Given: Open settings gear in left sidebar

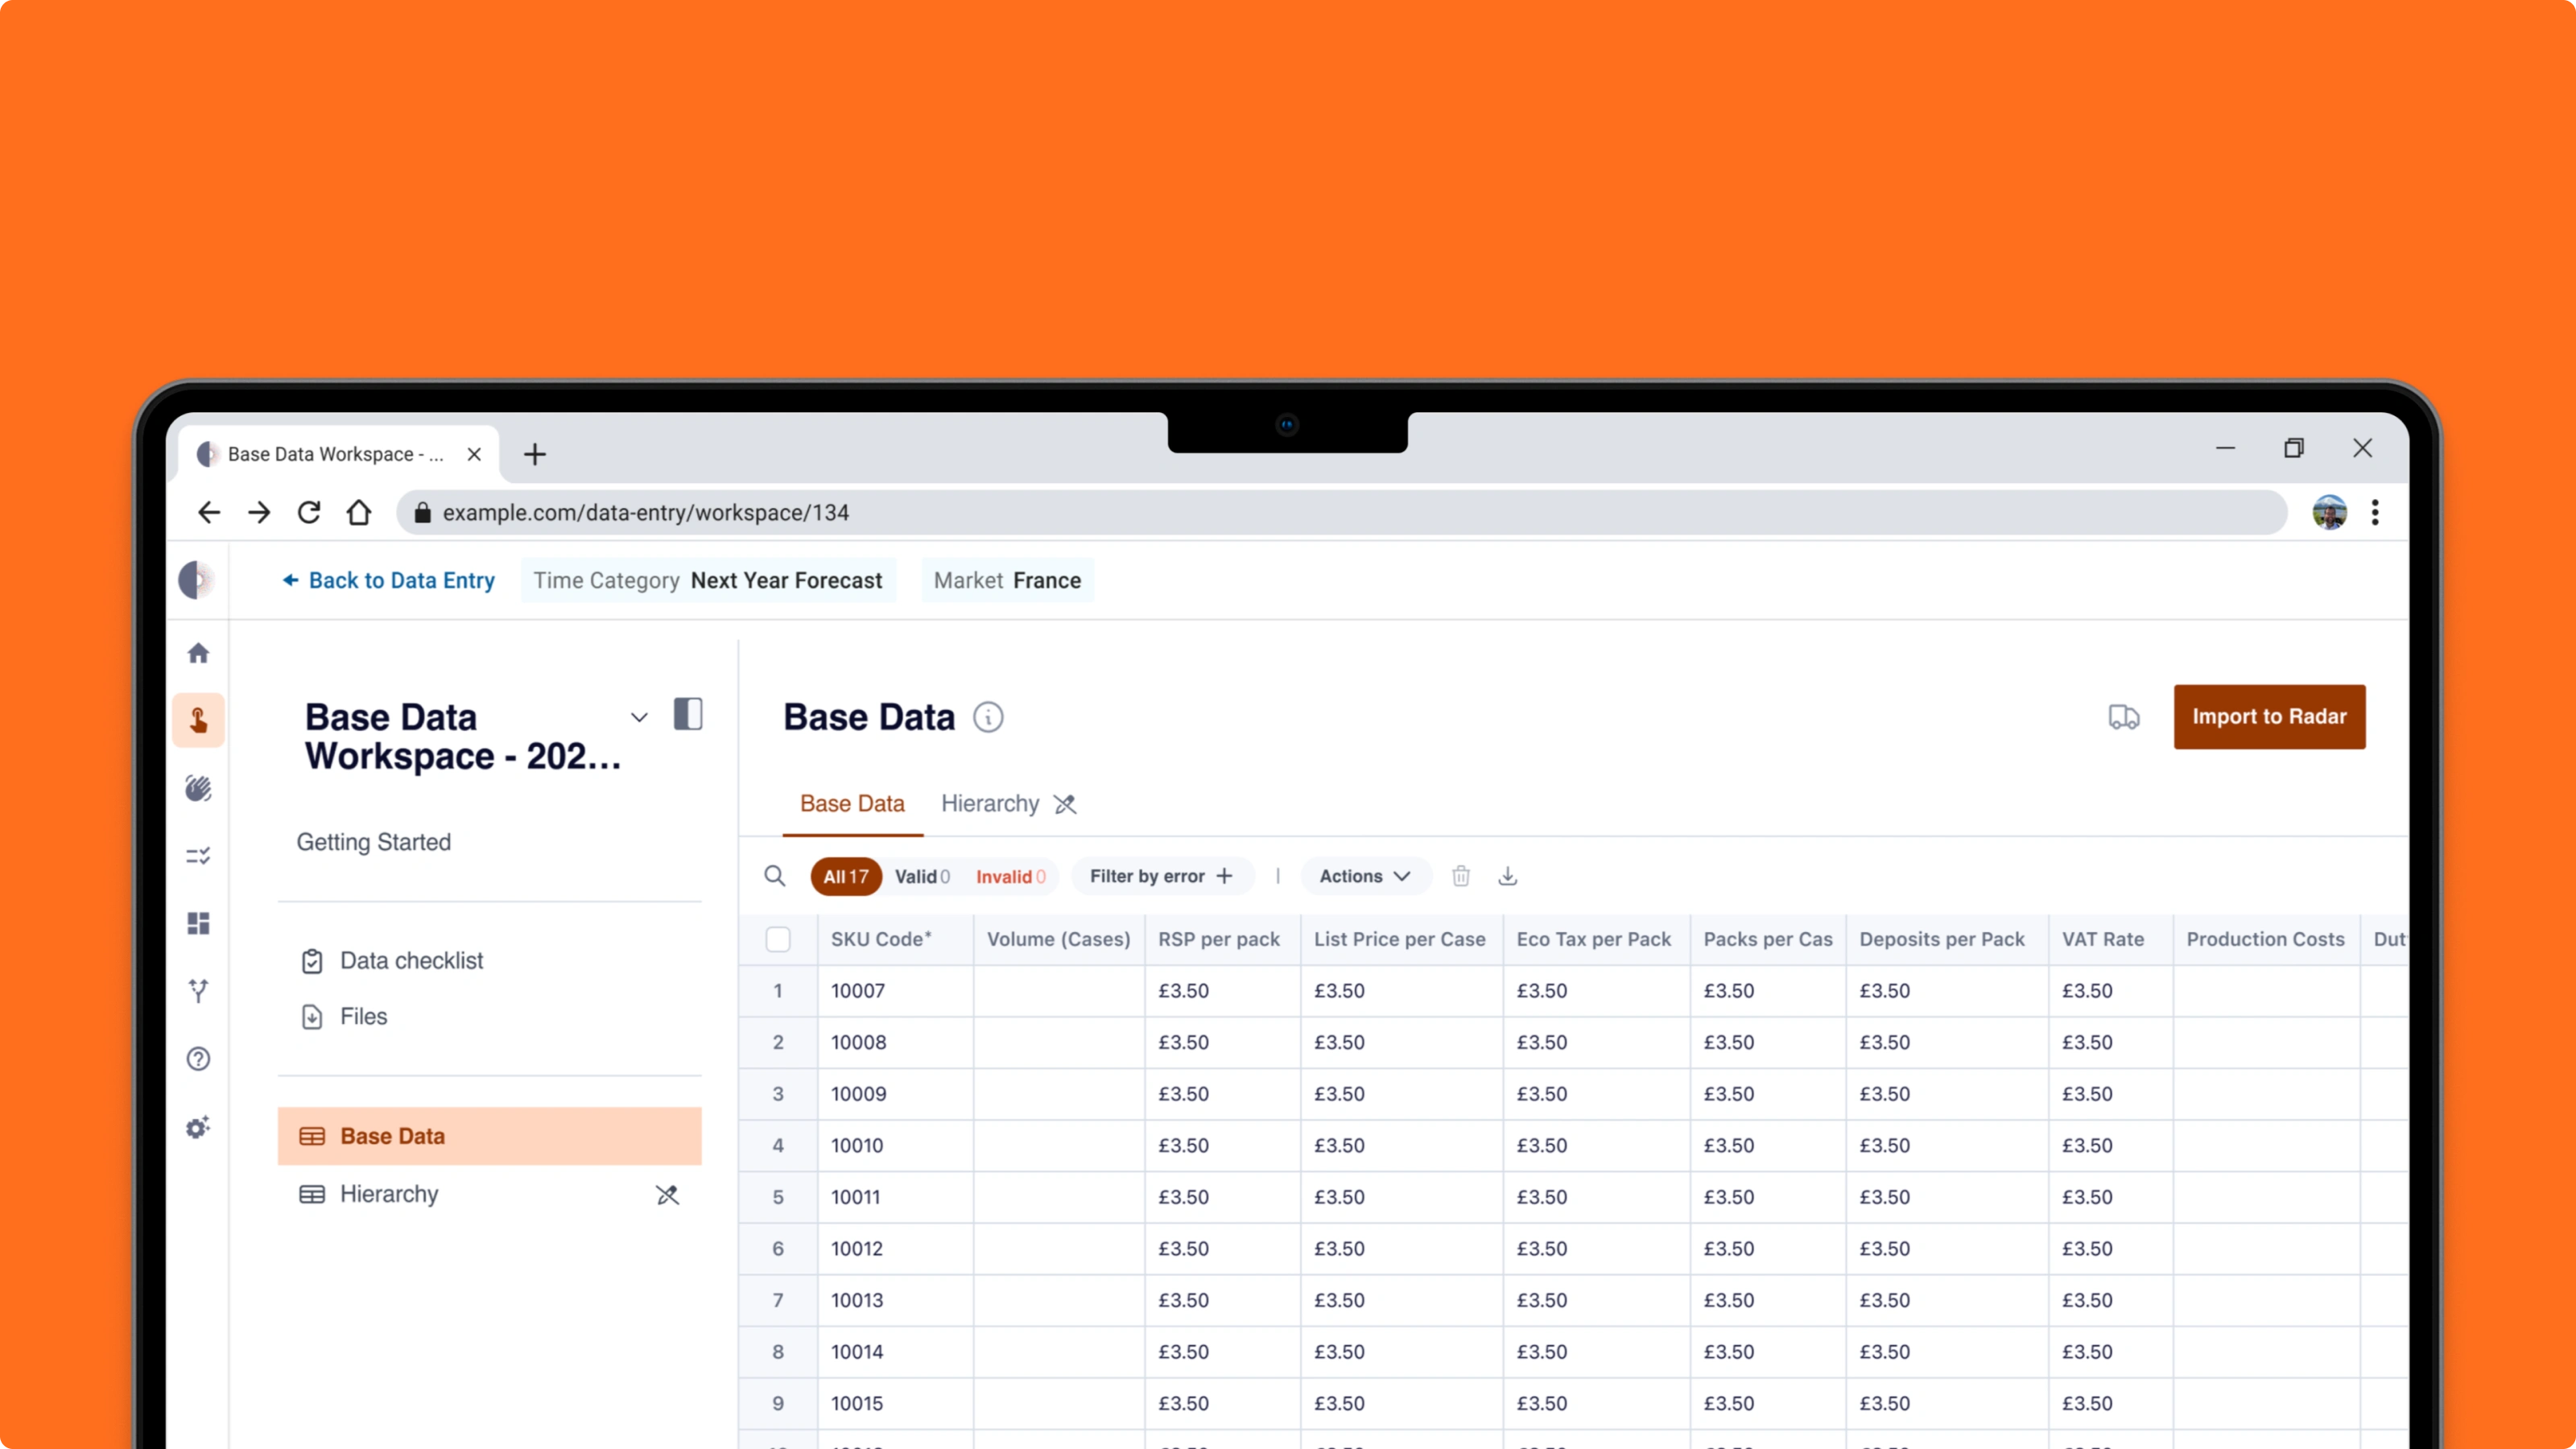Looking at the screenshot, I should coord(198,1127).
